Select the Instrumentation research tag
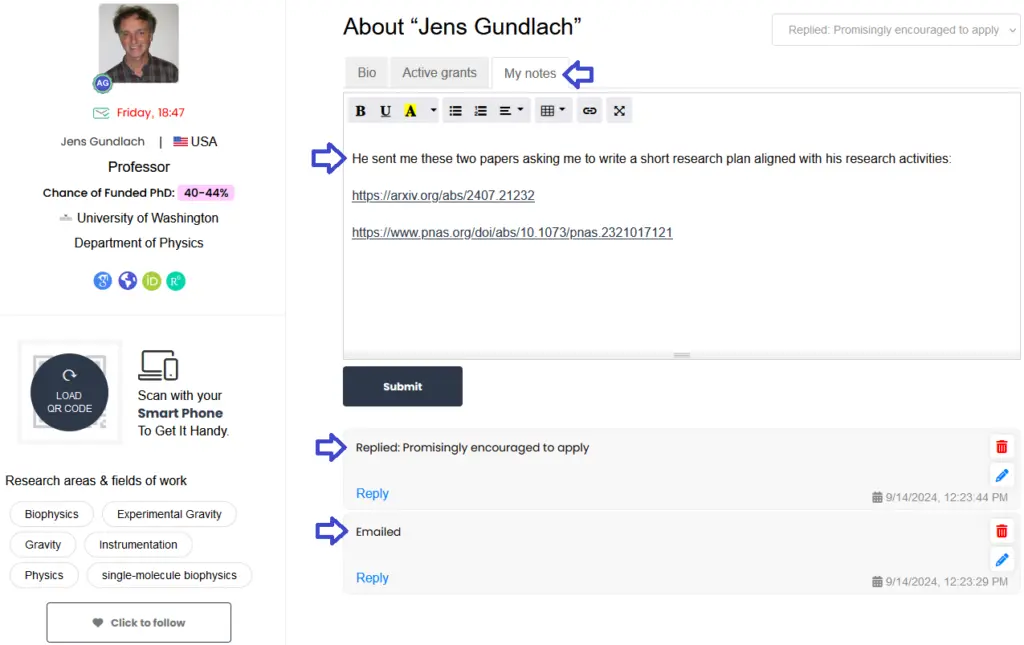The image size is (1024, 645). click(138, 544)
